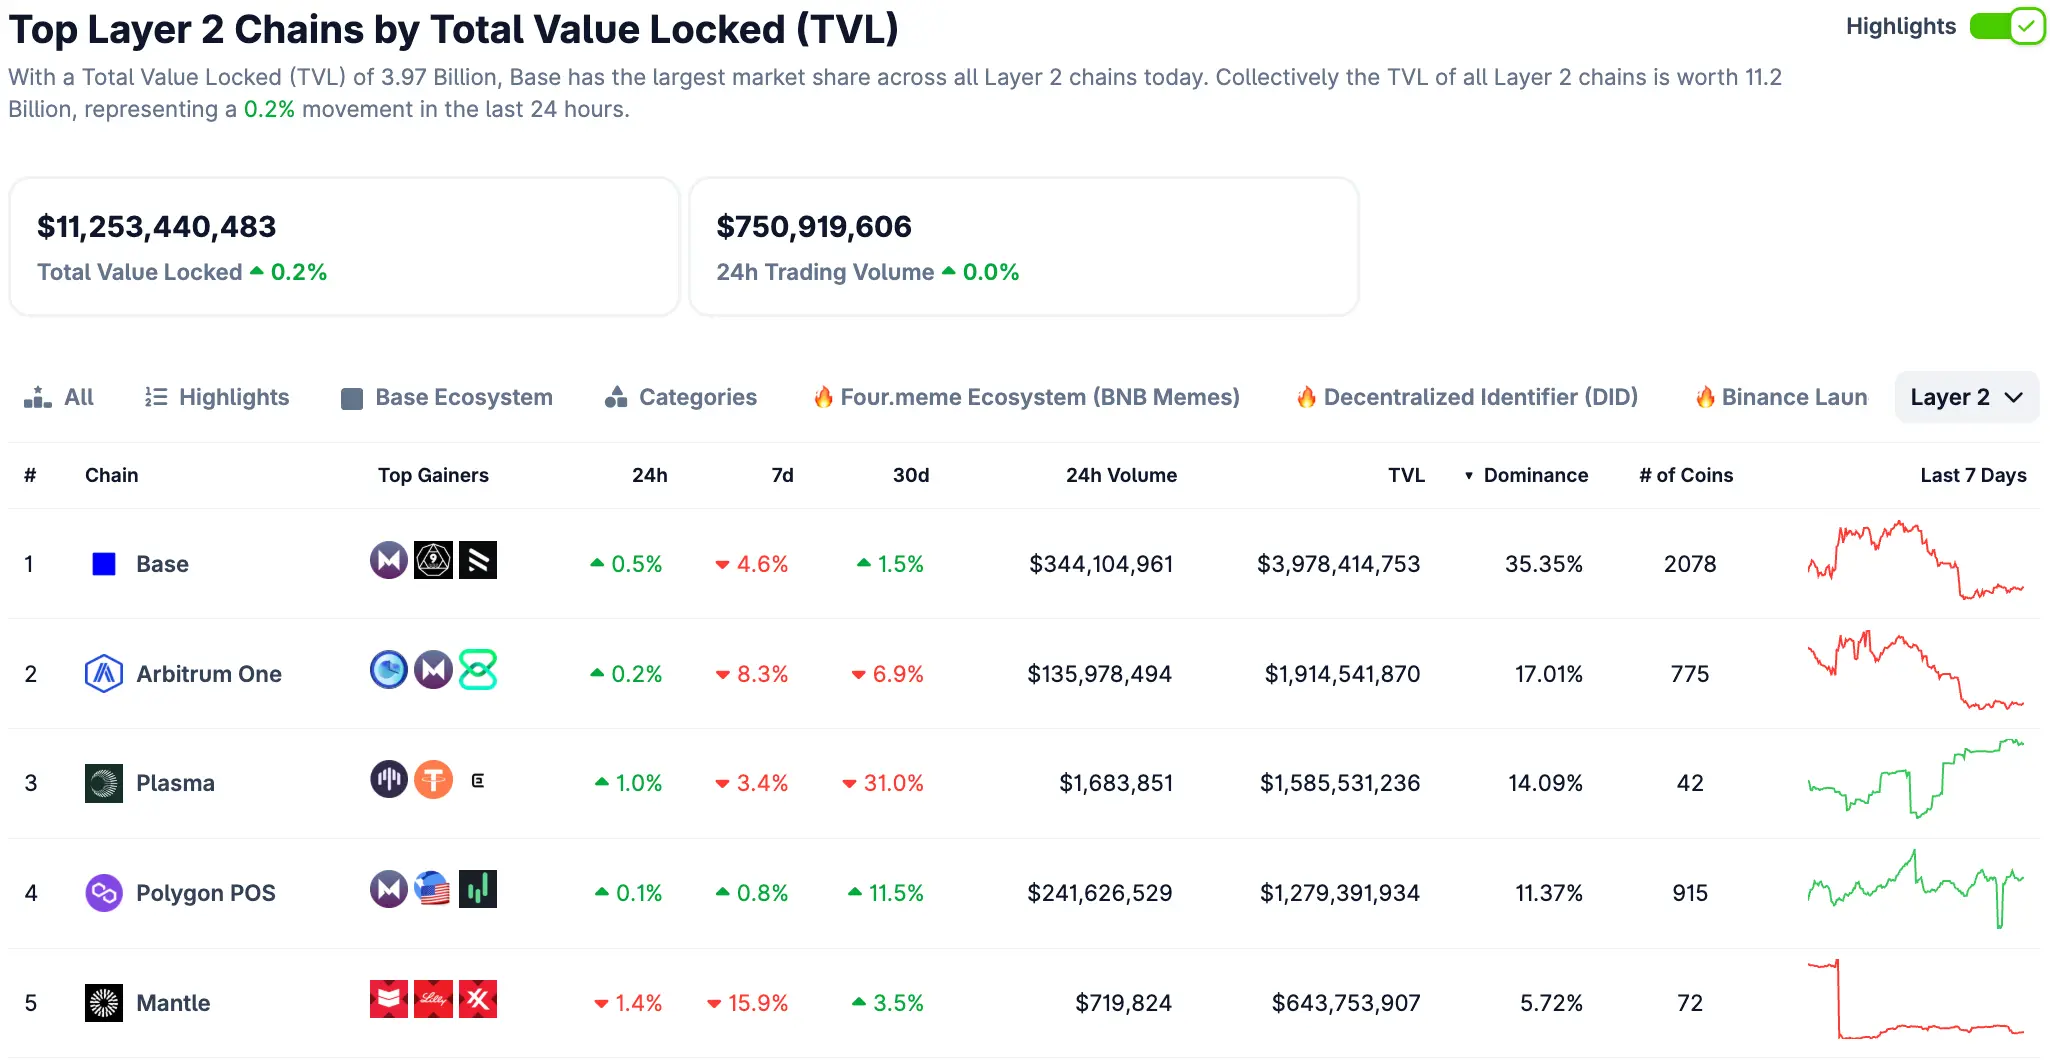Click the Decentralized Identifier (DID) tab
The width and height of the screenshot is (2050, 1060).
(1467, 397)
